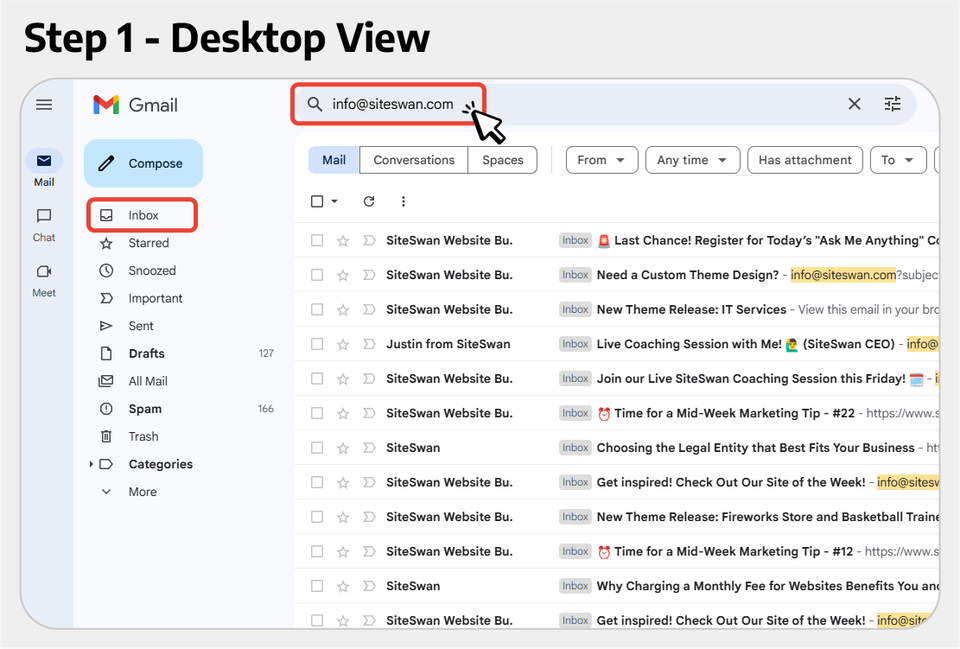Screen dimensions: 960x649
Task: Tick the select-all checkbox
Action: [x=317, y=201]
